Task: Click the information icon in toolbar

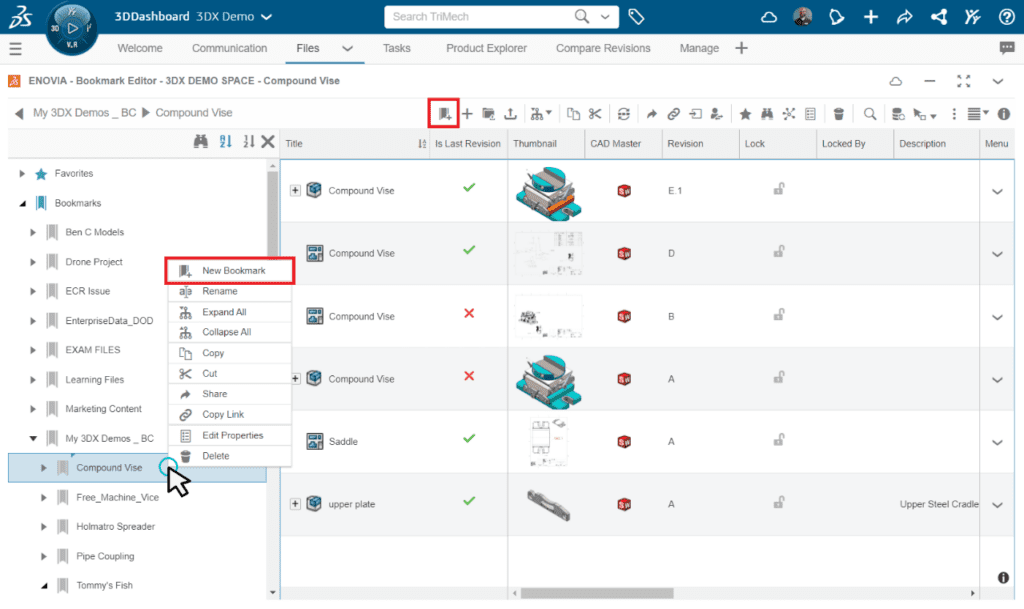Action: coord(1004,114)
